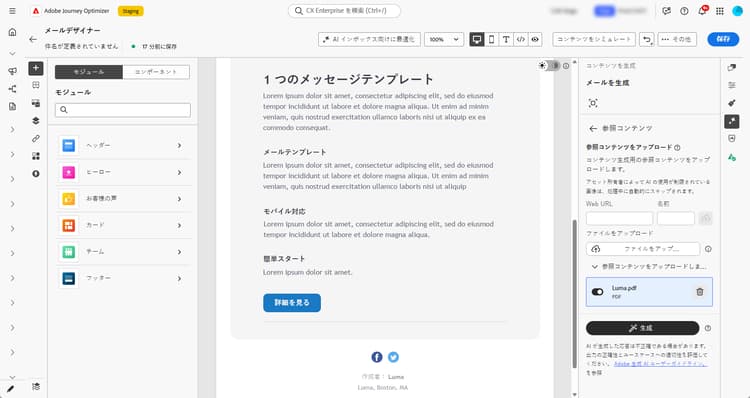The width and height of the screenshot is (750, 398).
Task: Expand the ヒーロー module row
Action: pyautogui.click(x=124, y=172)
